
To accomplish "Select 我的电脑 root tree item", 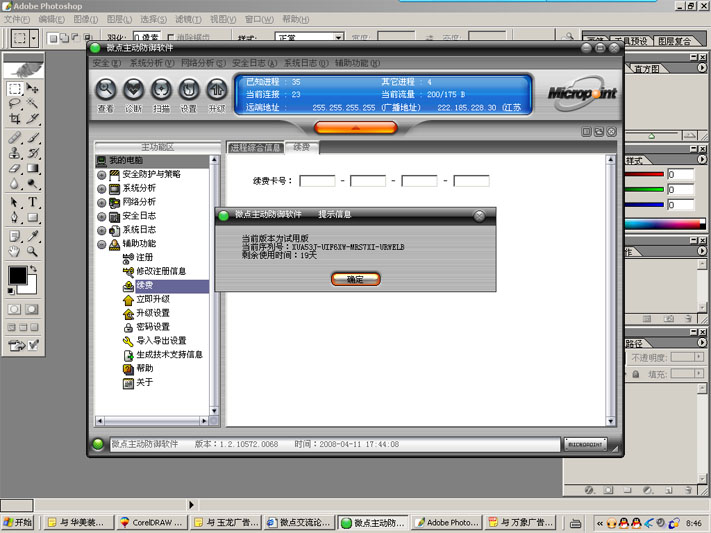I will click(126, 160).
